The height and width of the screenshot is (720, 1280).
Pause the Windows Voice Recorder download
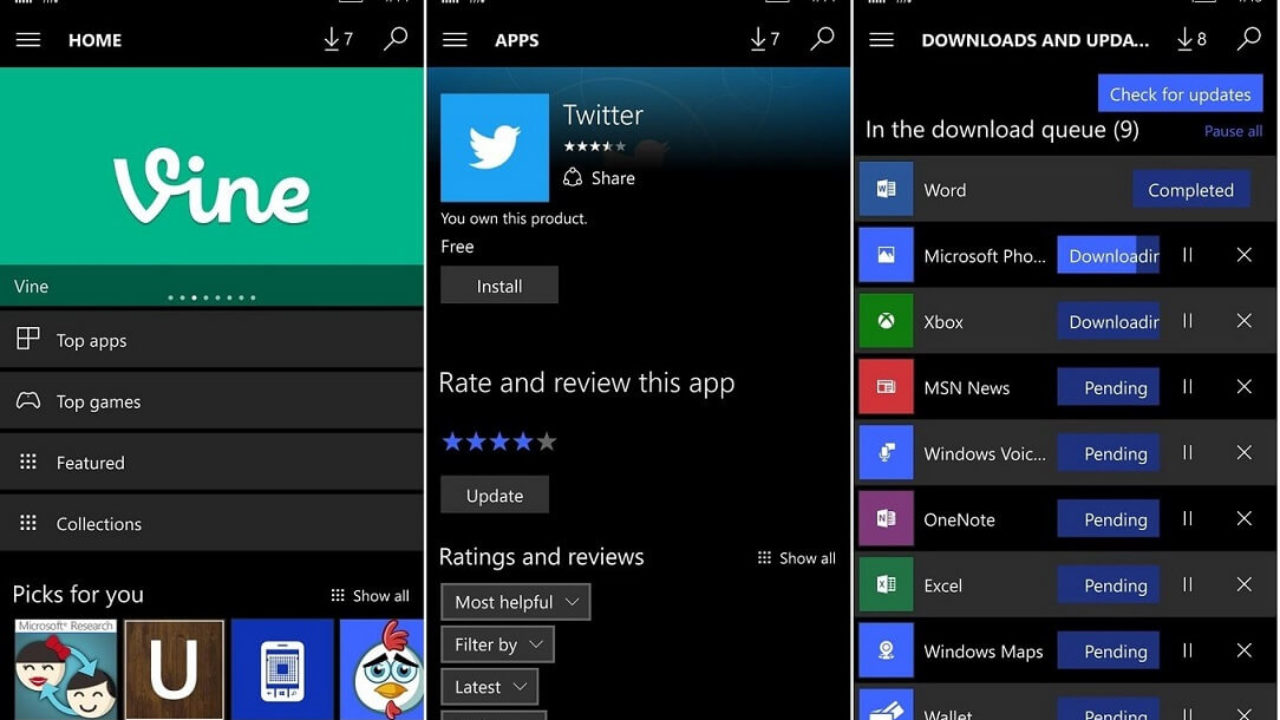pyautogui.click(x=1188, y=453)
